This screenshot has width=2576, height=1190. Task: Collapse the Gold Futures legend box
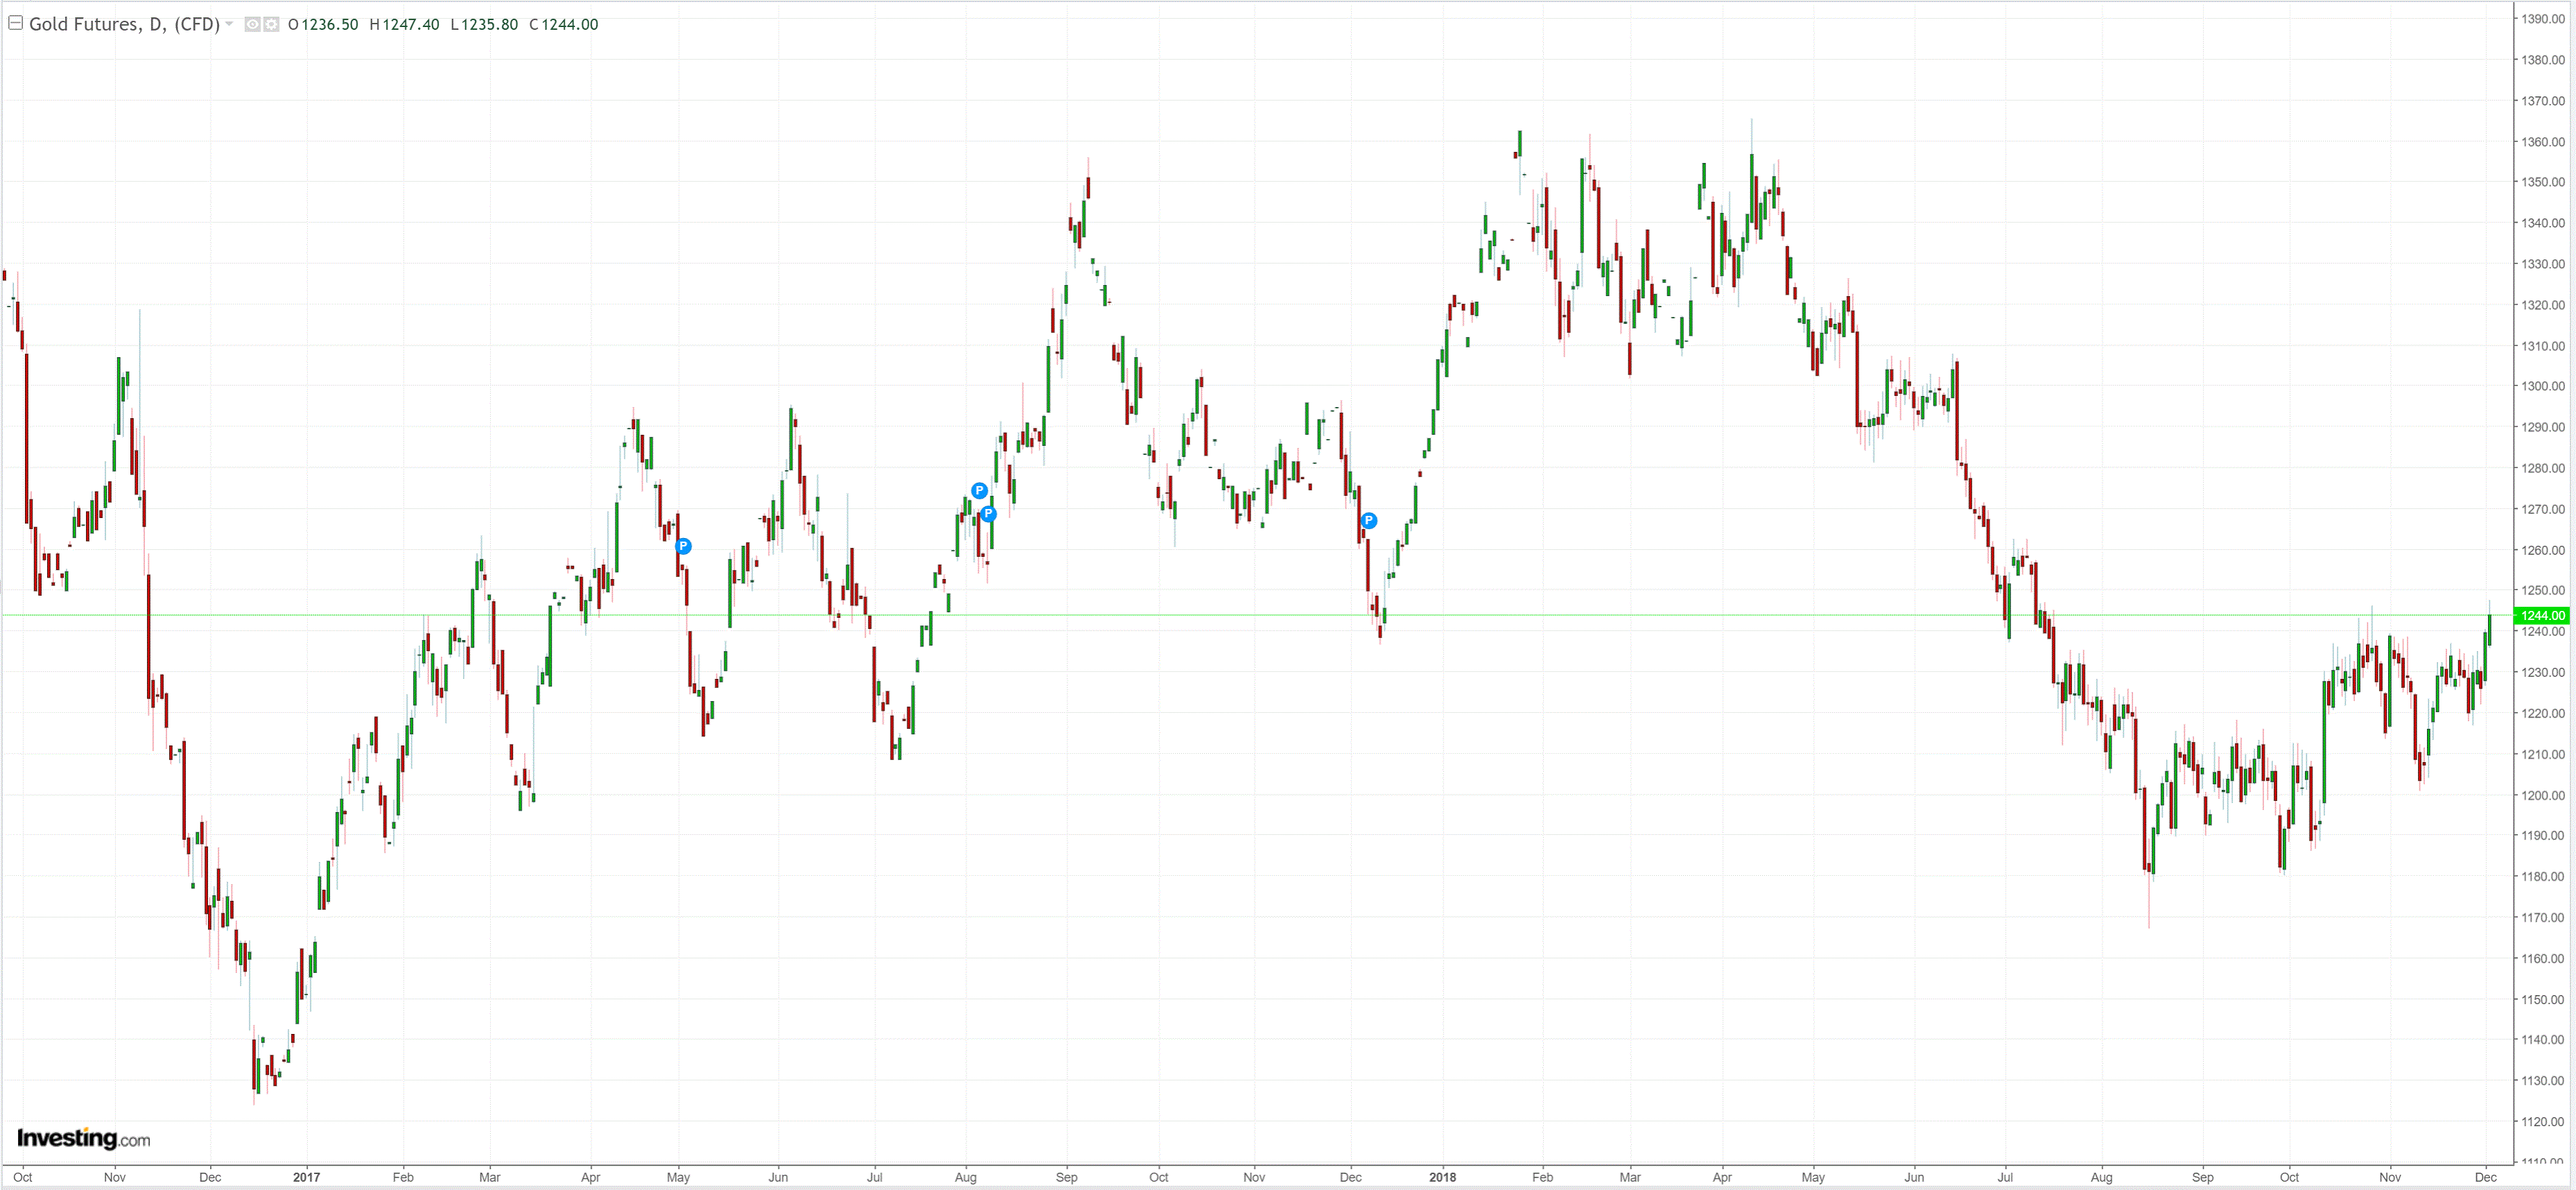pyautogui.click(x=15, y=23)
